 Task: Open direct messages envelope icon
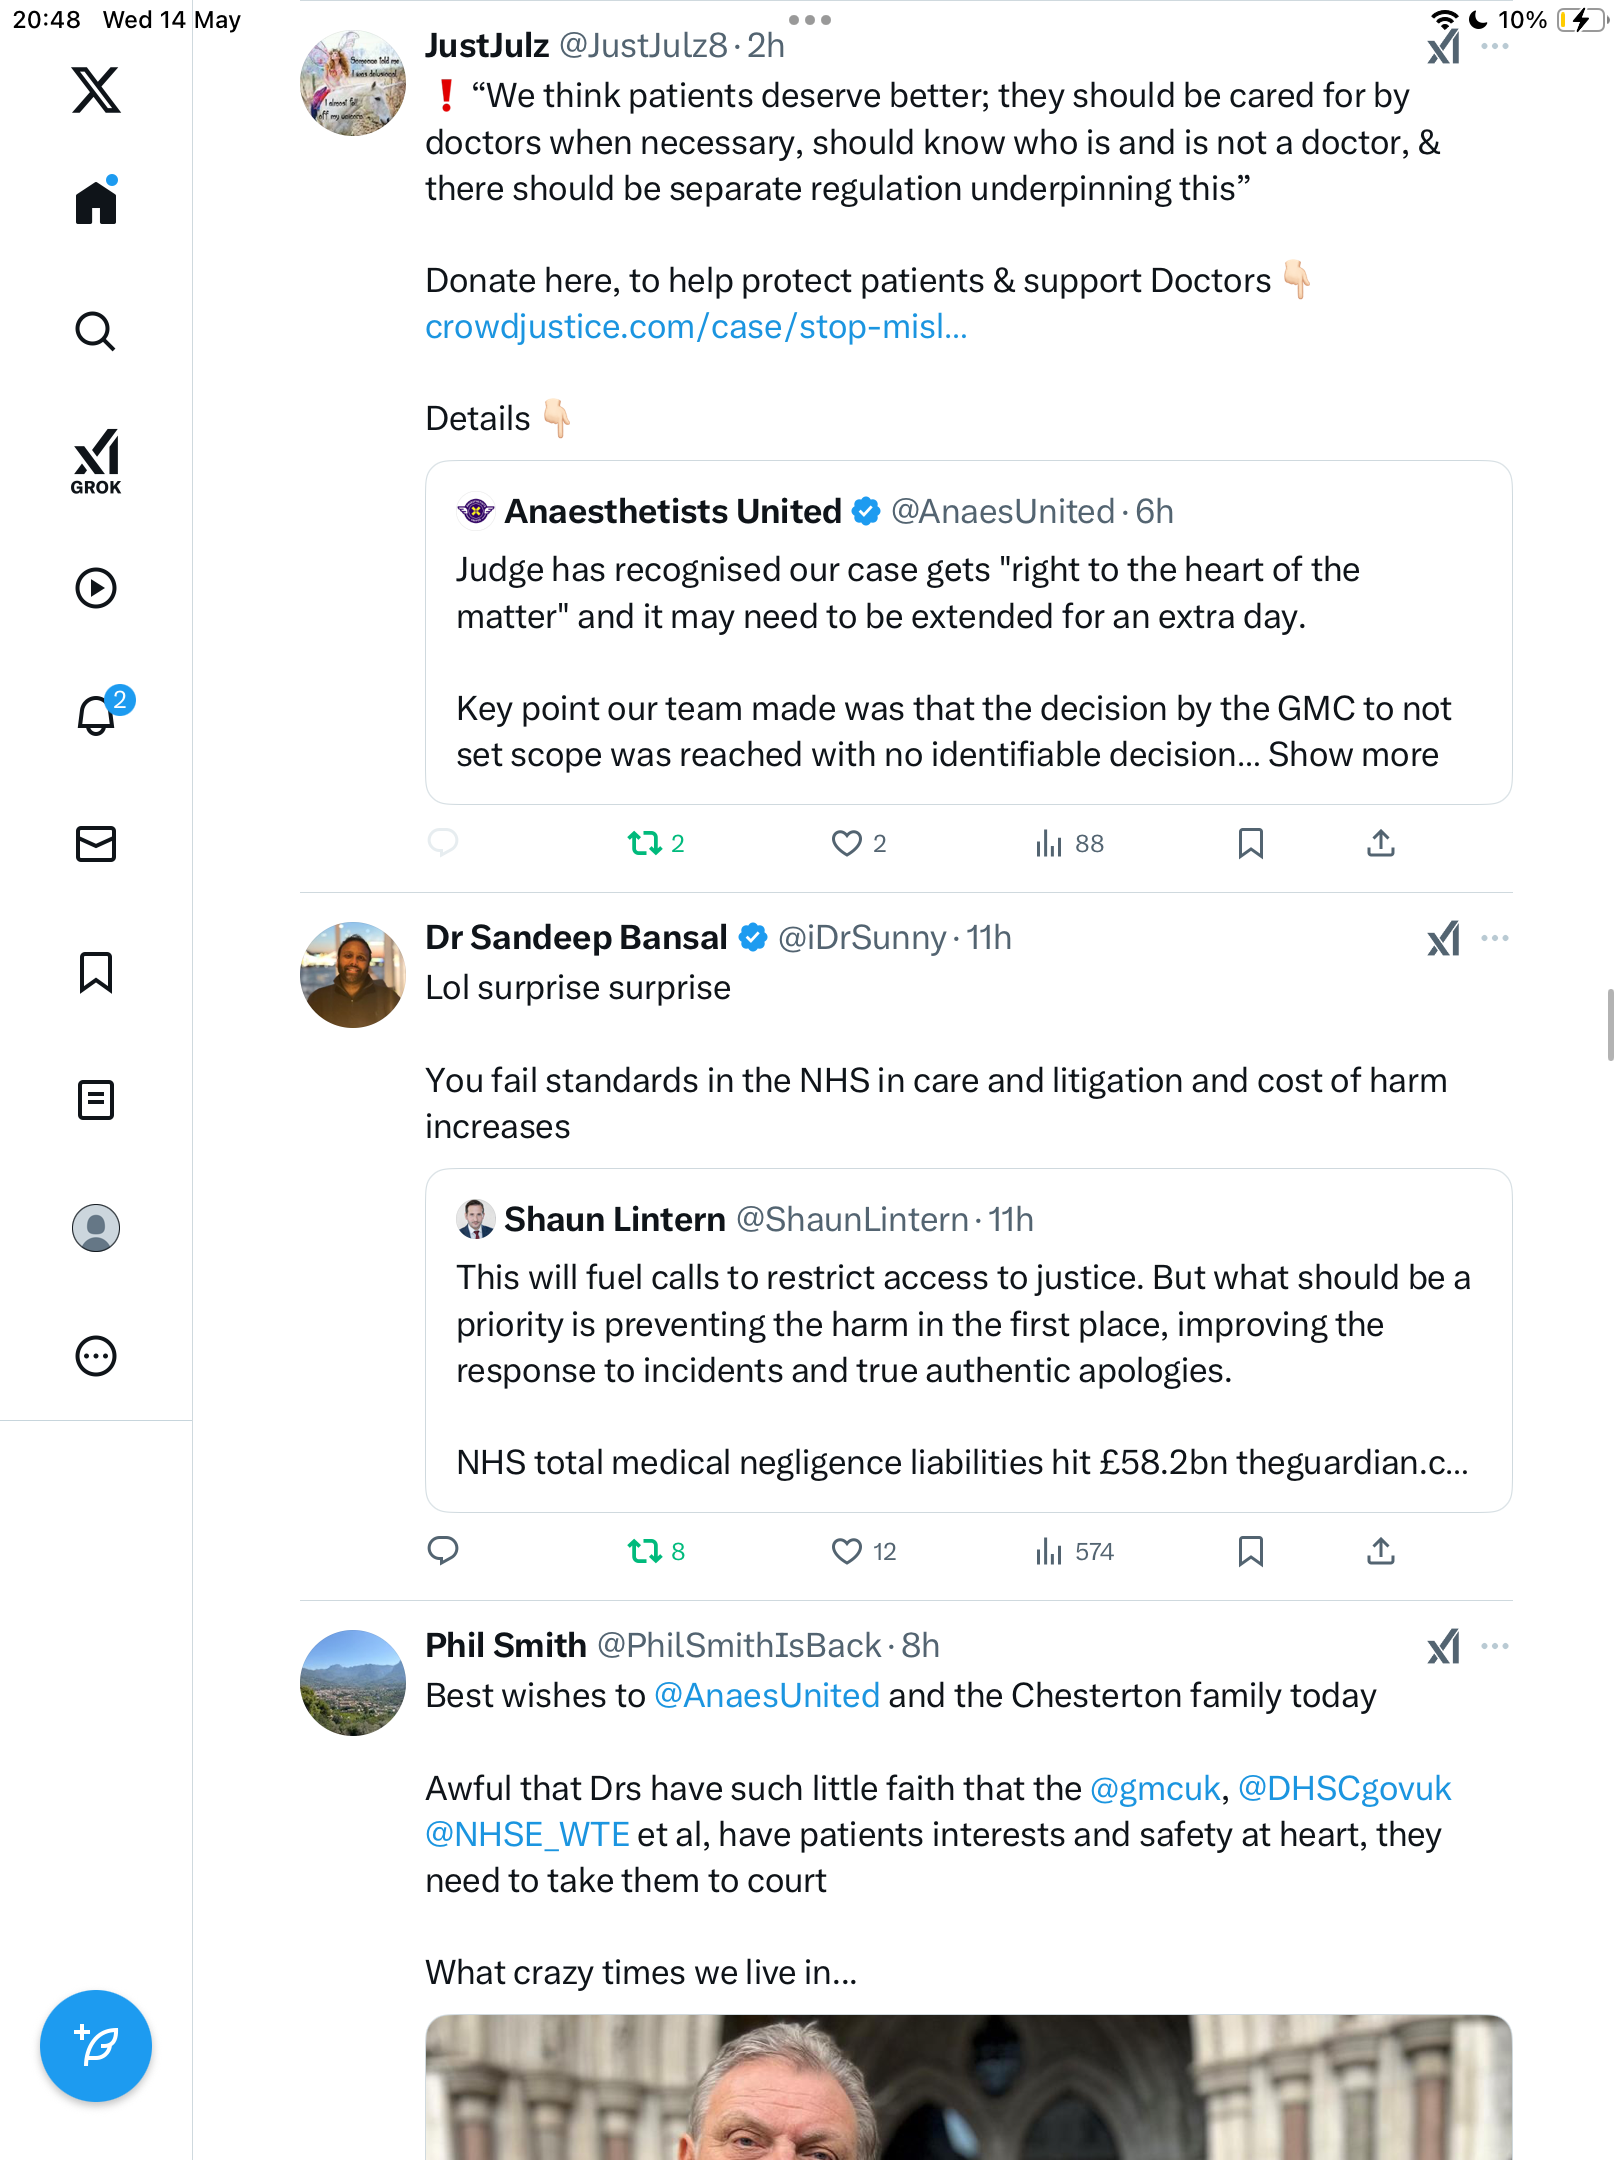[x=96, y=844]
